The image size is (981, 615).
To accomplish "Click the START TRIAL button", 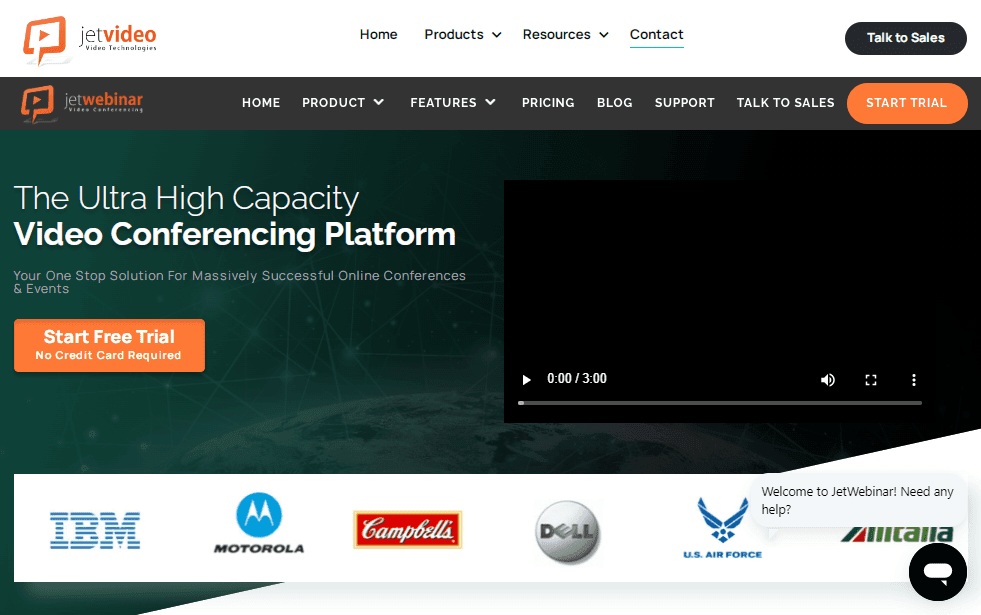I will (x=907, y=103).
